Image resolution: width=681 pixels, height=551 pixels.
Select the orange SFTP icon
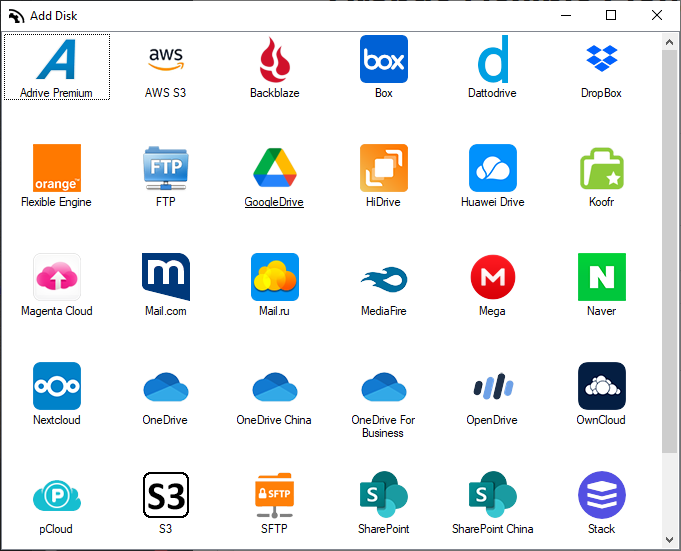[x=274, y=495]
